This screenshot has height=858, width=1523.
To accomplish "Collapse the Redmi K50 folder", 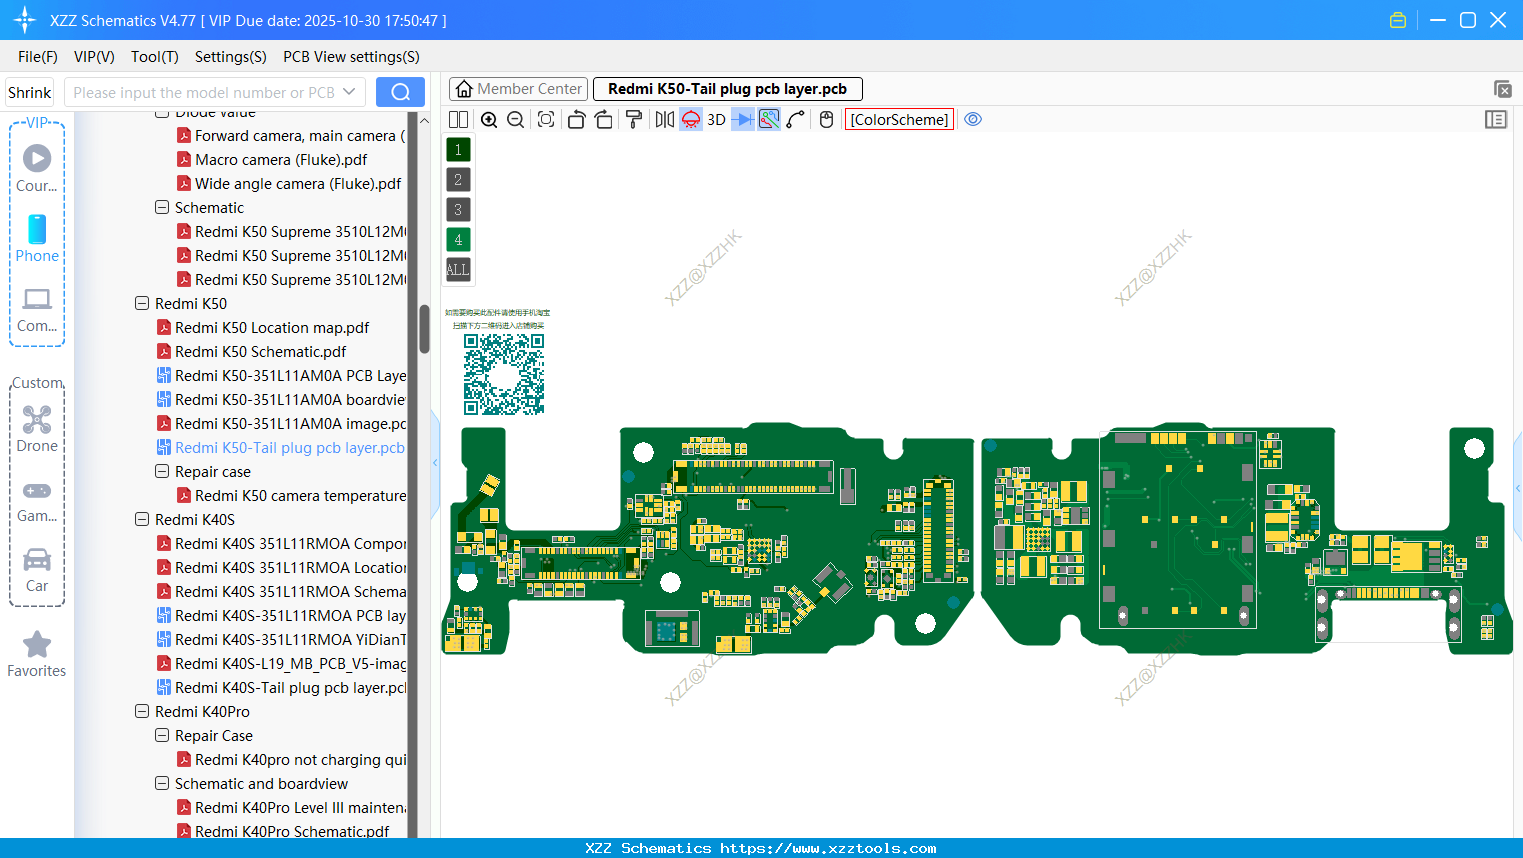I will pos(142,304).
